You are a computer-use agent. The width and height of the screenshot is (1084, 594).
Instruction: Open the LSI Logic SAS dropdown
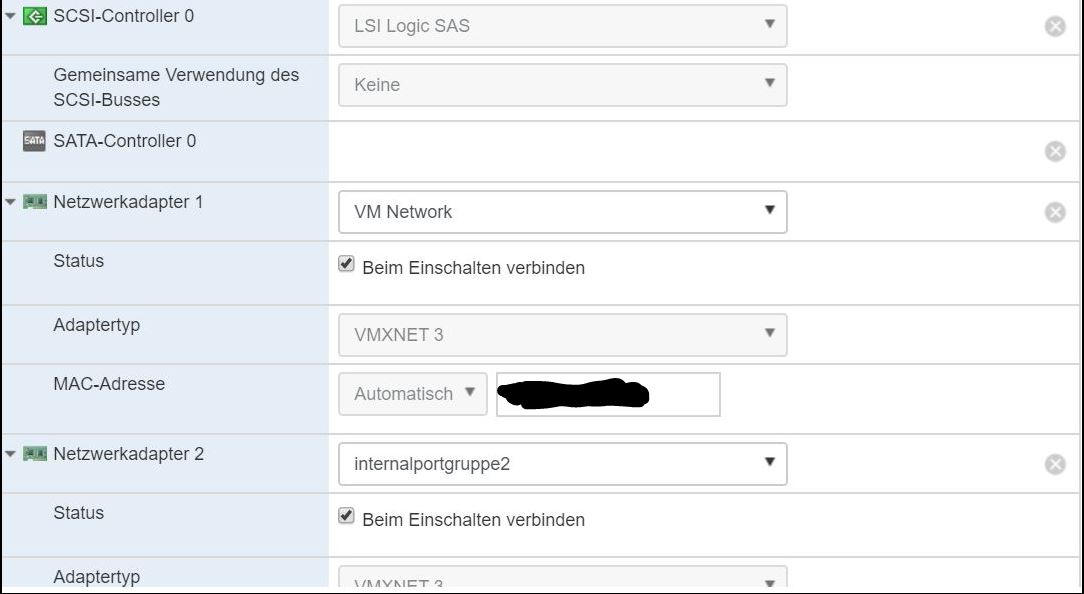point(562,26)
